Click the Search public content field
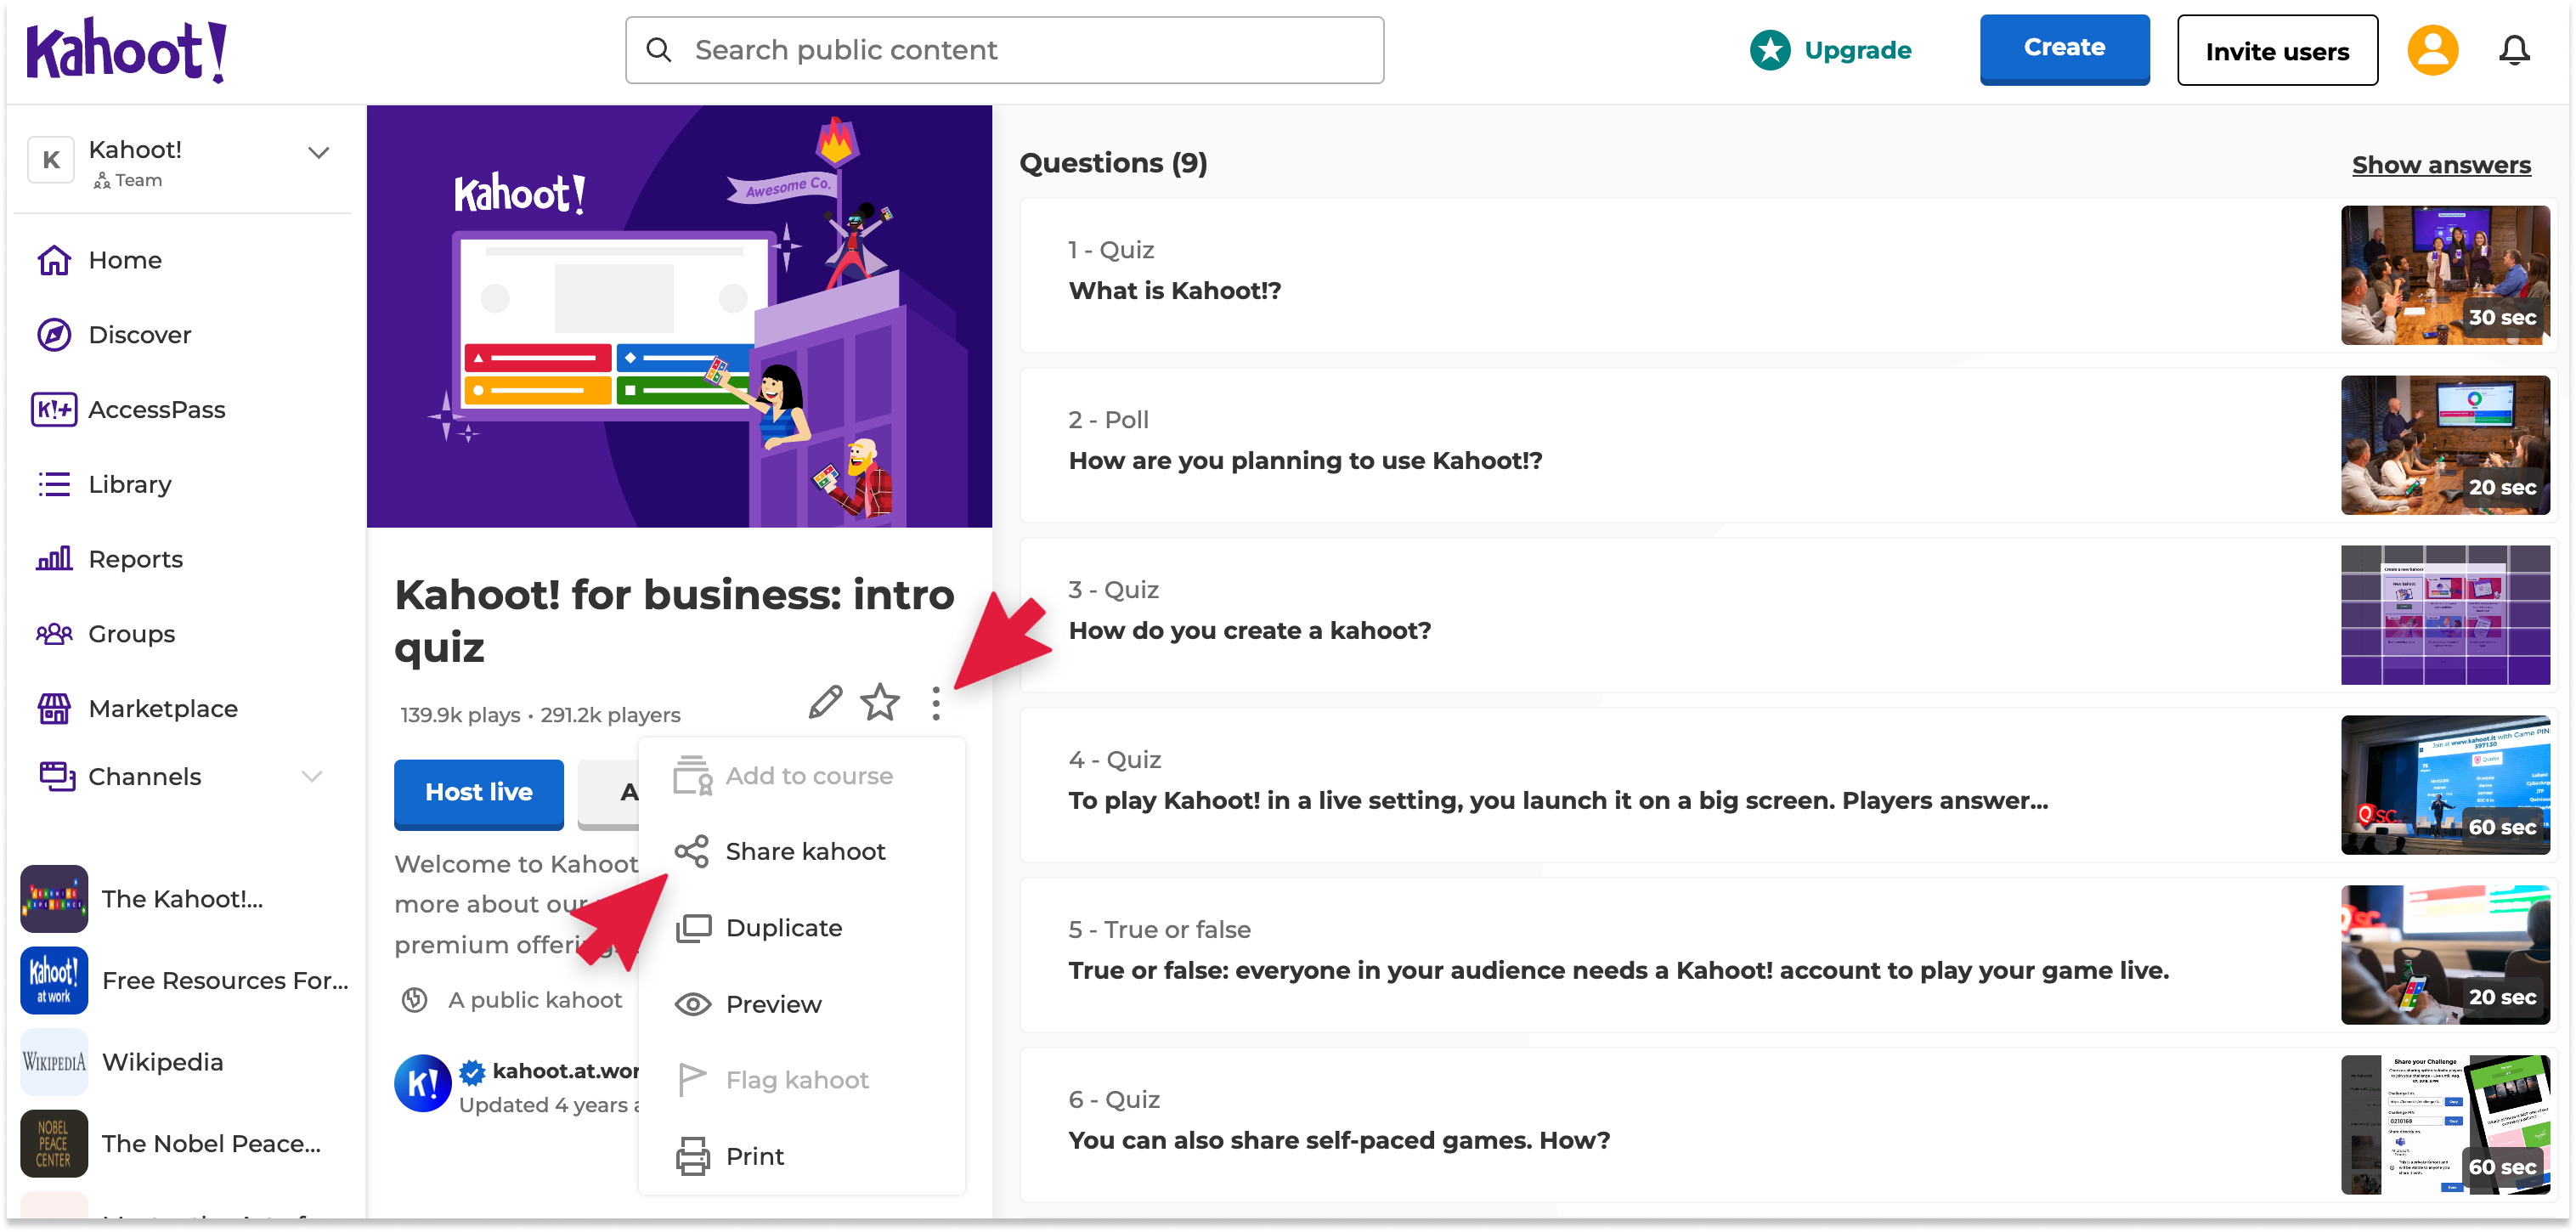2576x1232 pixels. pyautogui.click(x=1004, y=50)
